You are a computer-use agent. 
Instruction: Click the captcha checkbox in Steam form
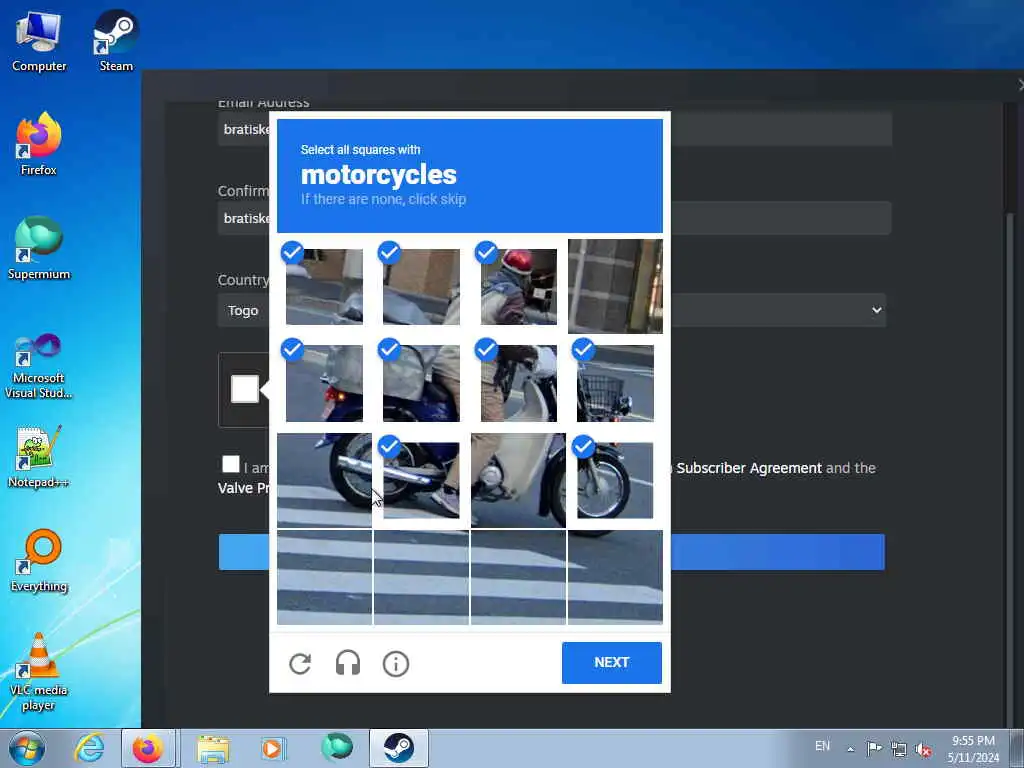245,389
